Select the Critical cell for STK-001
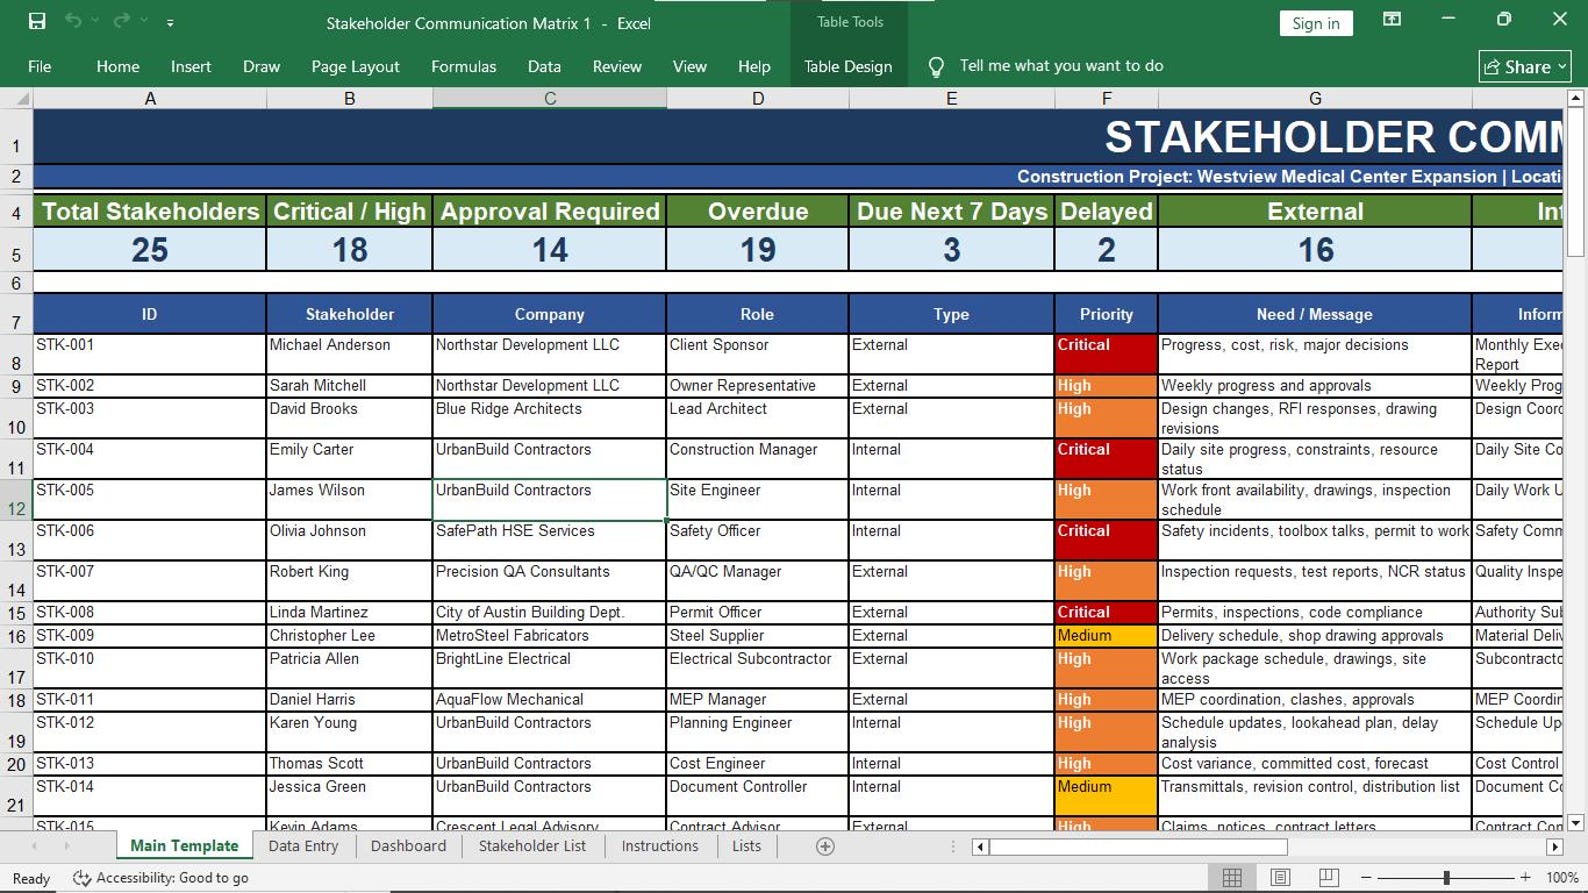This screenshot has width=1588, height=893. point(1106,354)
